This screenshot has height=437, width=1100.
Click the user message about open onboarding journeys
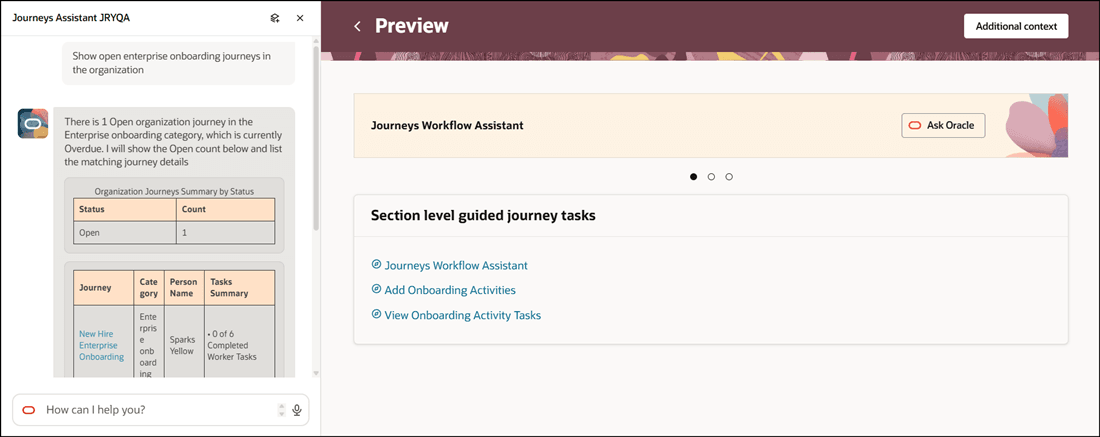tap(178, 63)
